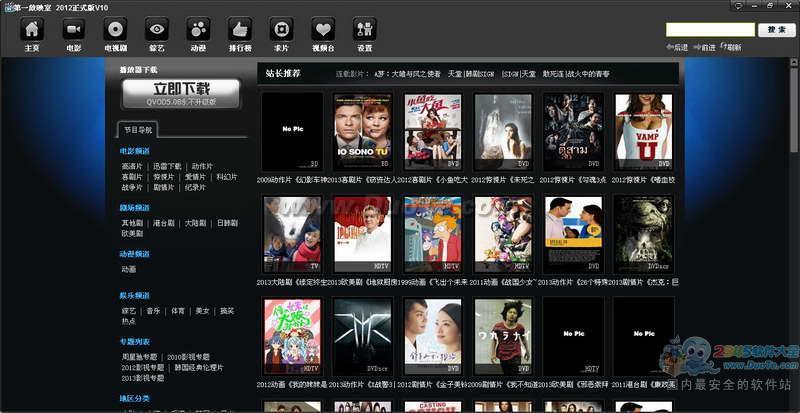Open the 战争片 category

point(132,187)
